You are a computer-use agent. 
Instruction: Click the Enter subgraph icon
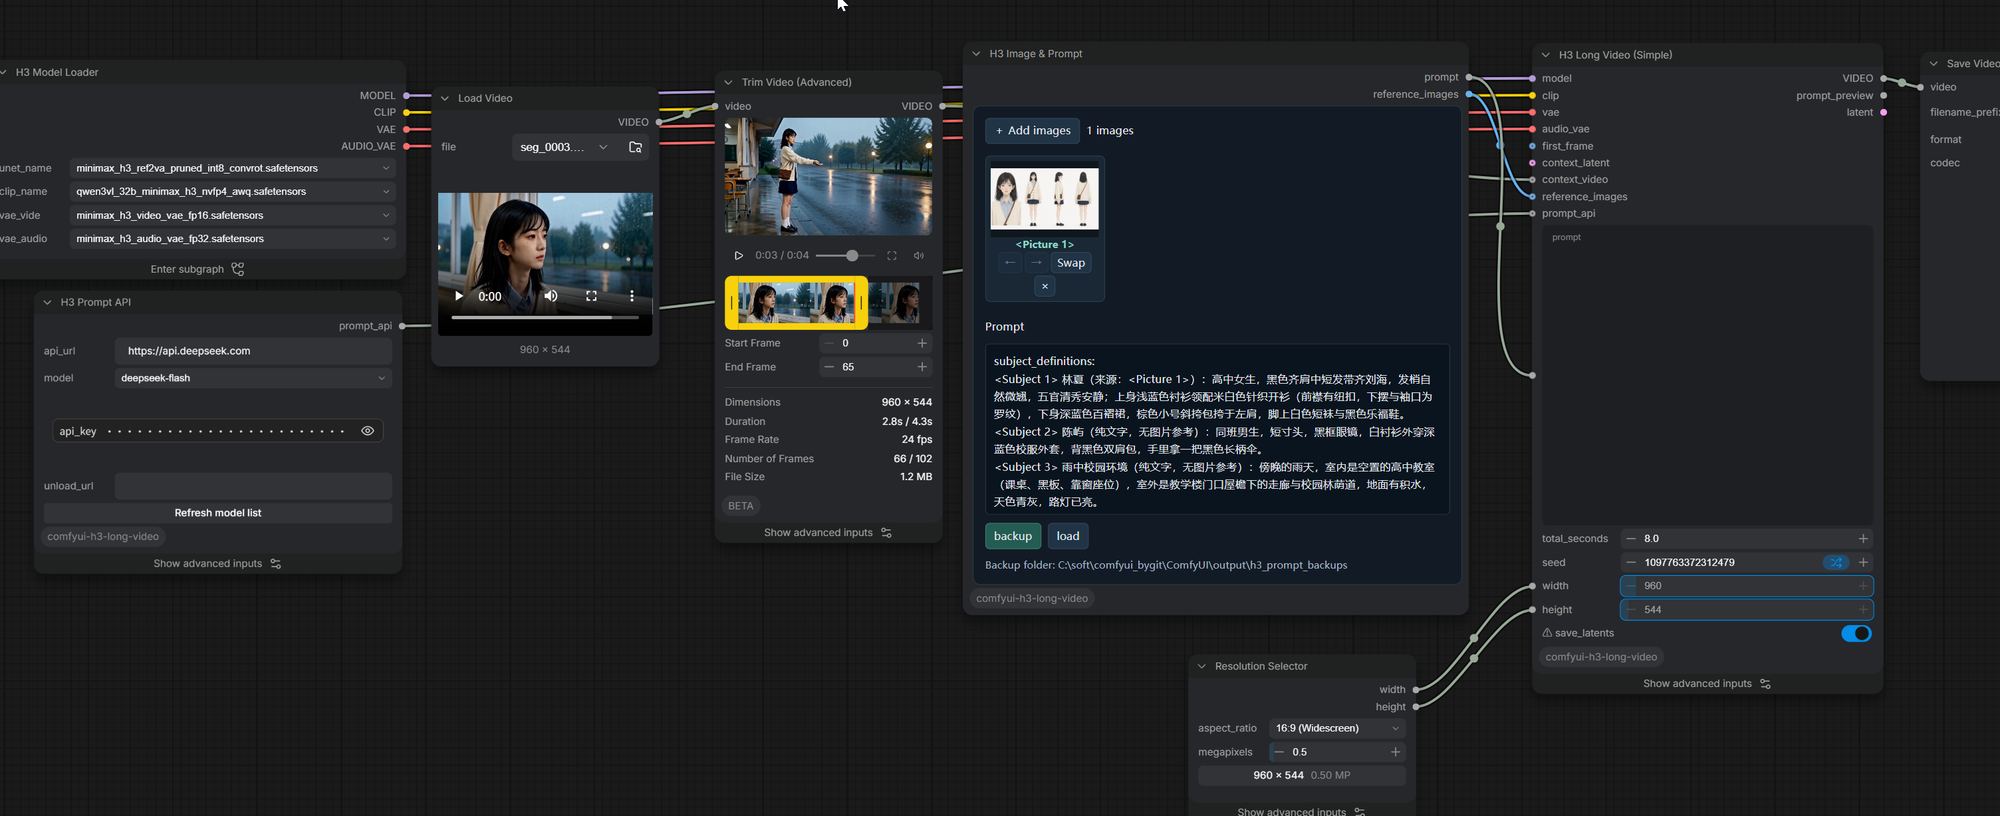click(x=238, y=269)
